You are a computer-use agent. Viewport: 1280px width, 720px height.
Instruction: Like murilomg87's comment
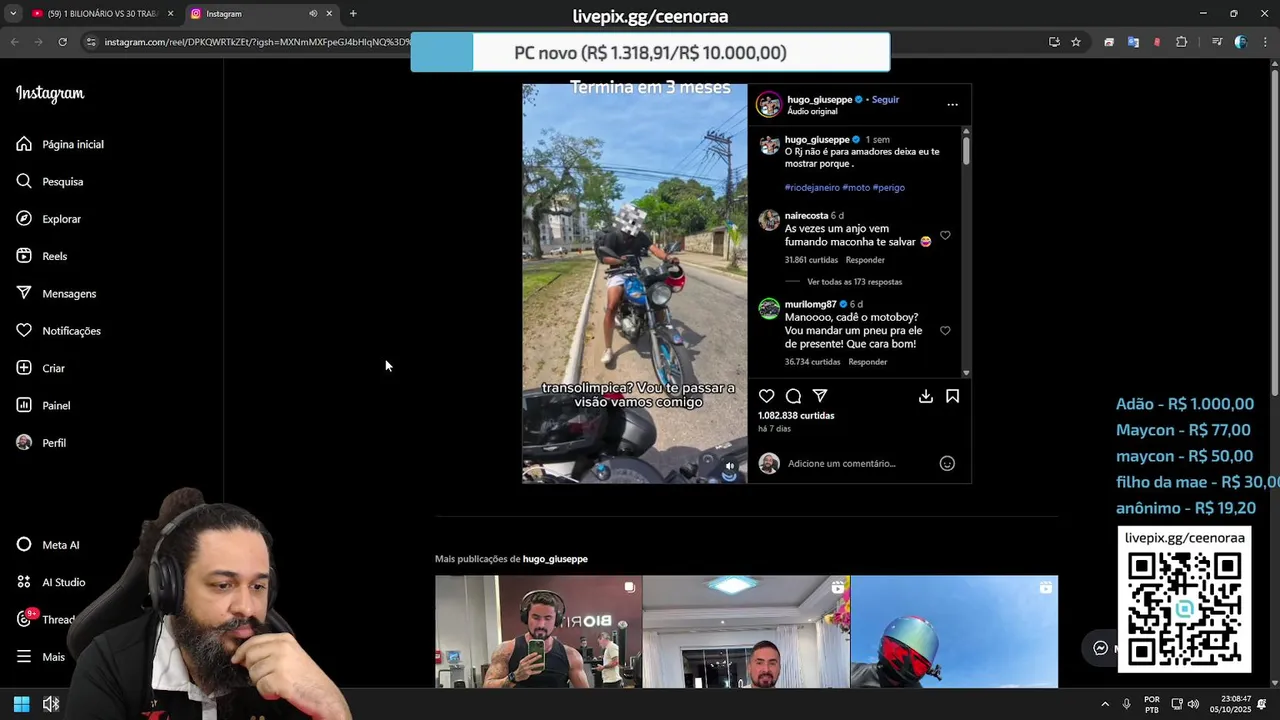[945, 331]
